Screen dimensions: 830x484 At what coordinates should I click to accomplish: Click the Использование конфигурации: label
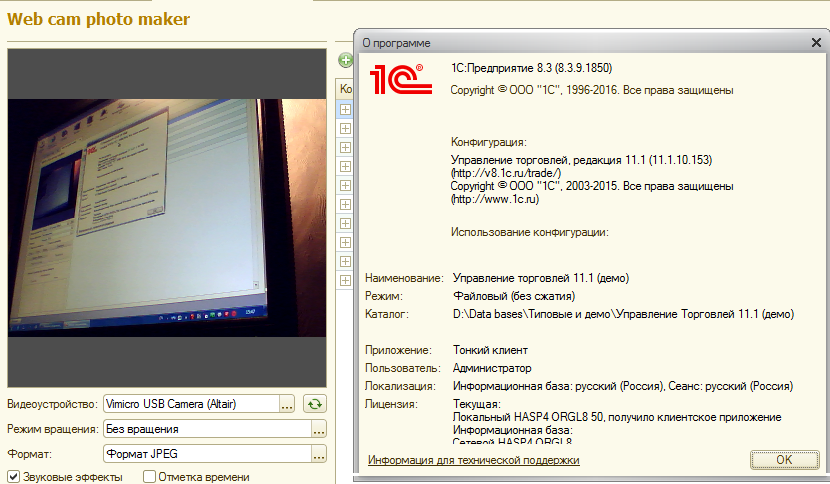pos(530,232)
